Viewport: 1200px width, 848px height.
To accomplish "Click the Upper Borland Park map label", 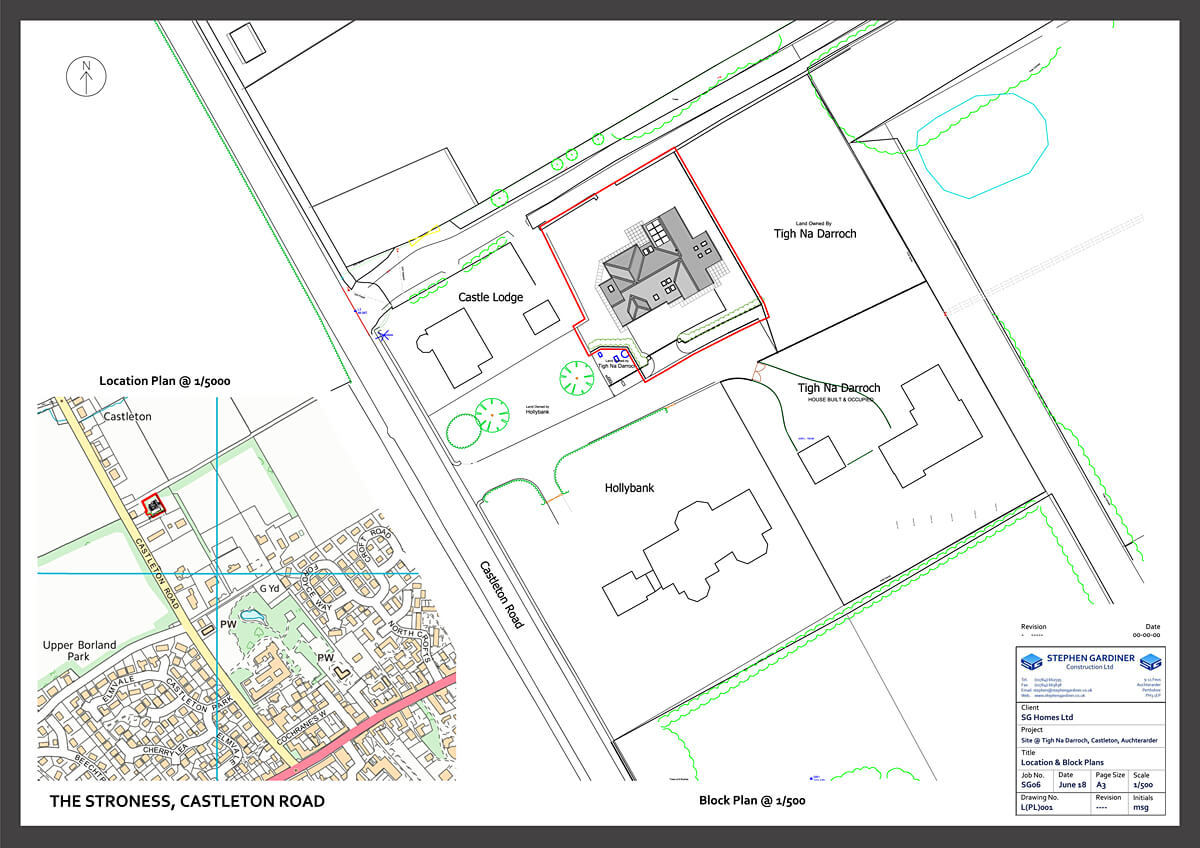I will (x=79, y=651).
